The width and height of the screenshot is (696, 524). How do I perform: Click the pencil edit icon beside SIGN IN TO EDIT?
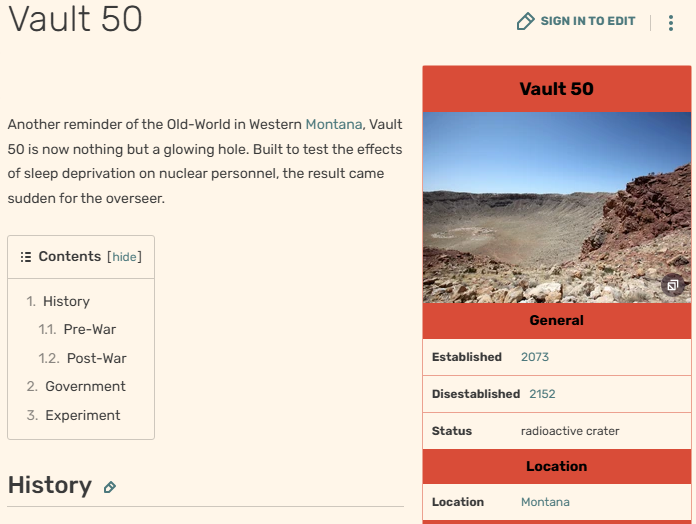pyautogui.click(x=526, y=21)
